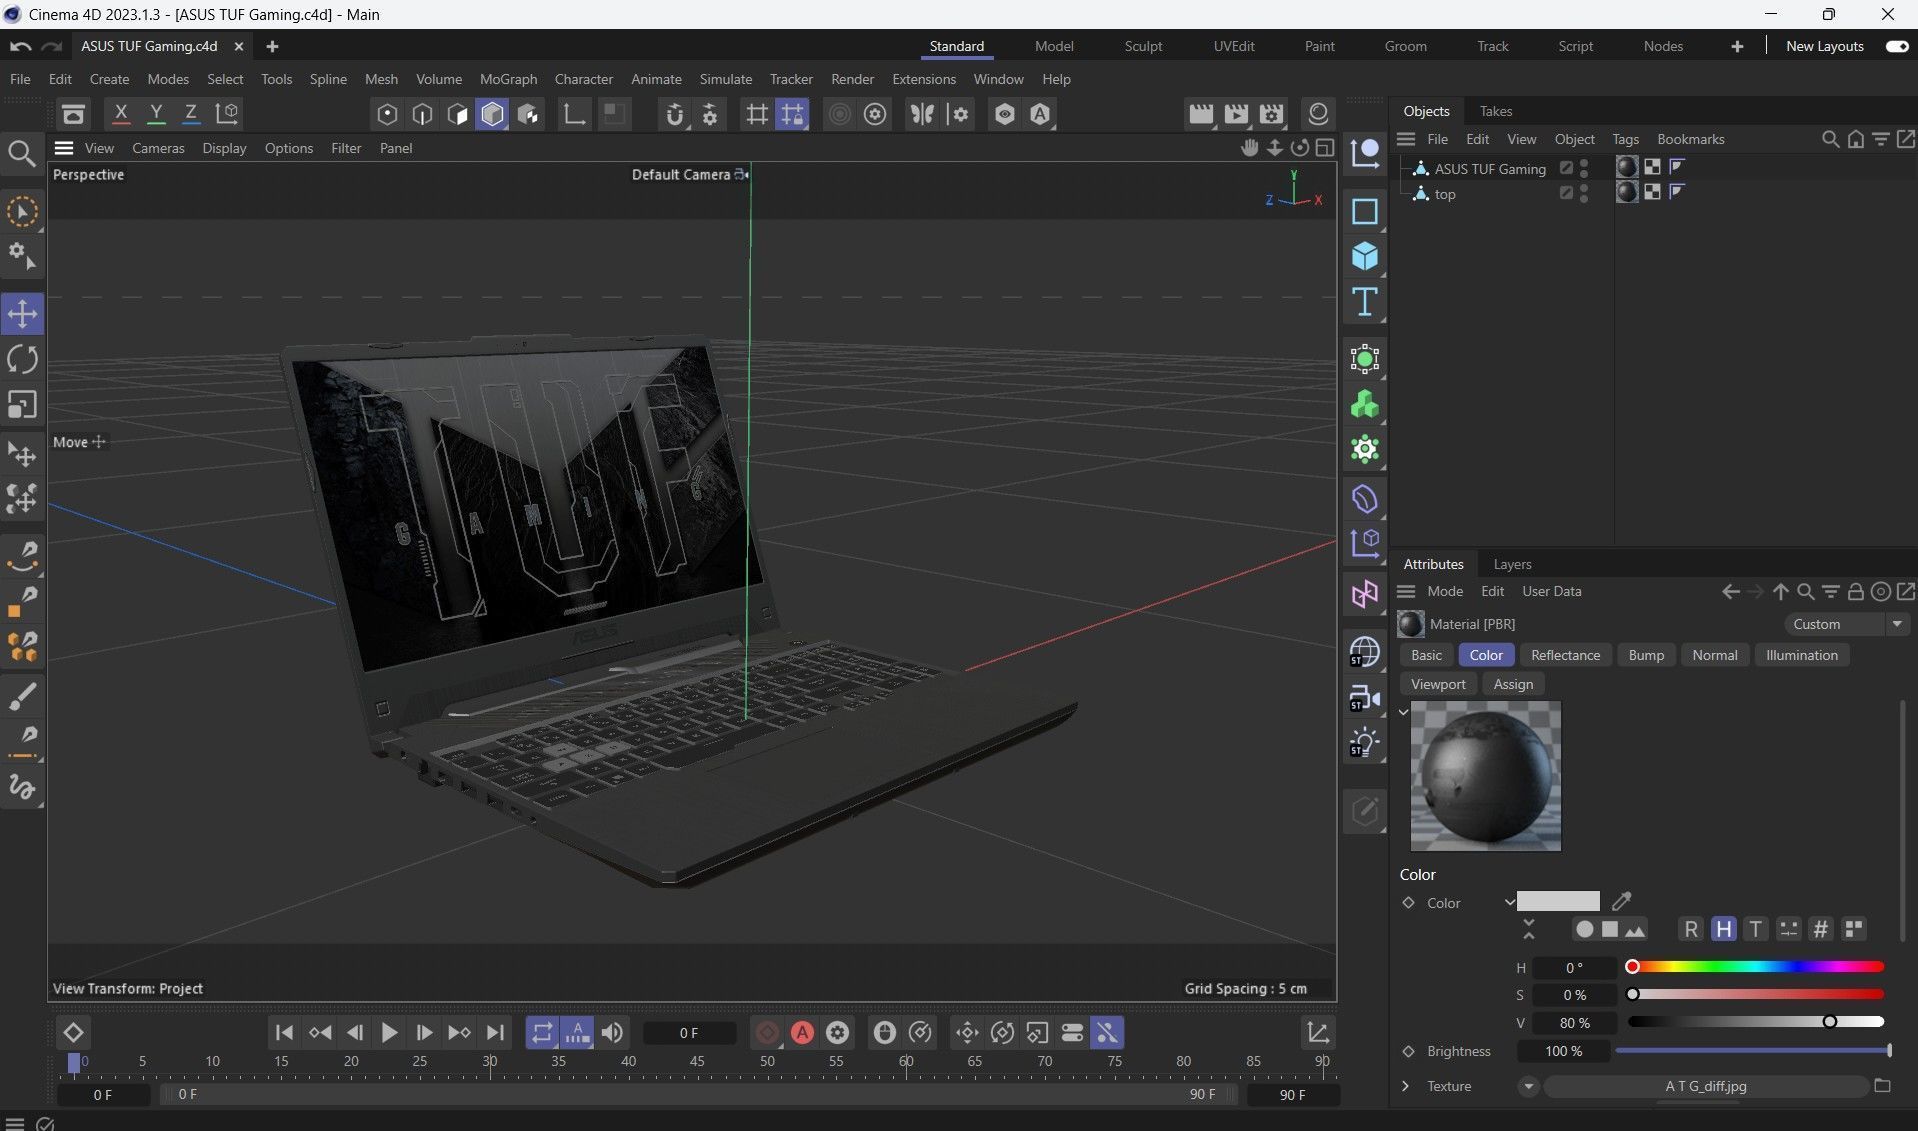The width and height of the screenshot is (1918, 1131).
Task: Collapse the color chooser arrows
Action: pyautogui.click(x=1528, y=929)
